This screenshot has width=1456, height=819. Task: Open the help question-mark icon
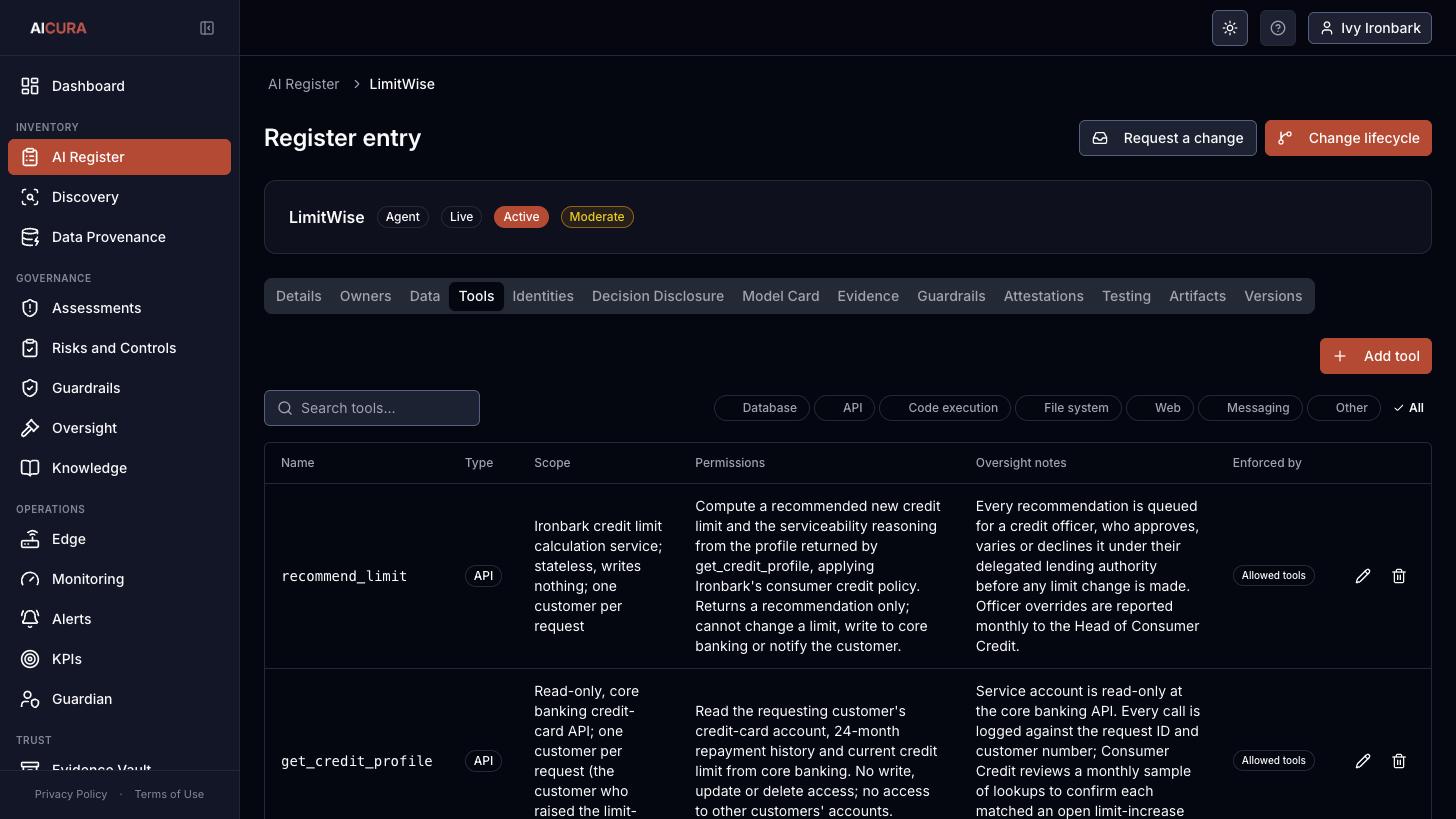point(1278,28)
